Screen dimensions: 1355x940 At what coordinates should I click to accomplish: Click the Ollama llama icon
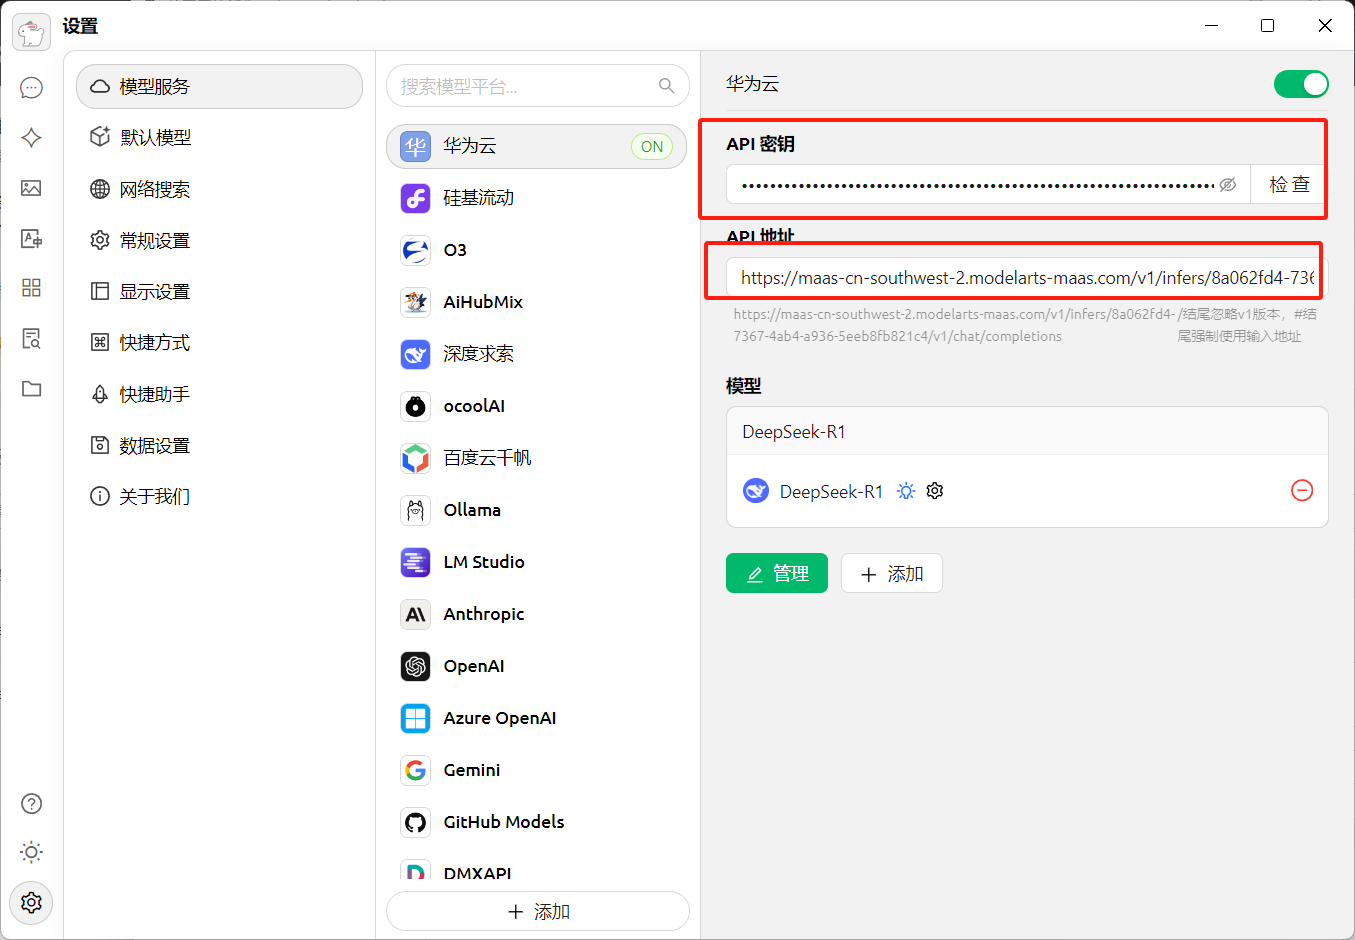click(415, 510)
